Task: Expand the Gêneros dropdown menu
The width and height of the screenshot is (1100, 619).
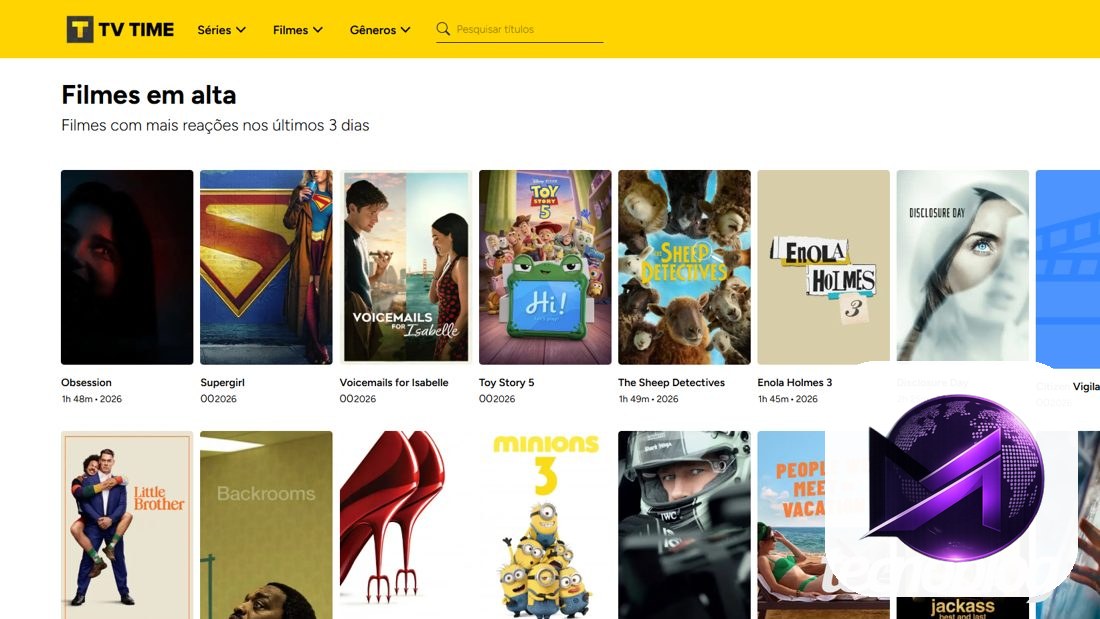Action: point(380,30)
